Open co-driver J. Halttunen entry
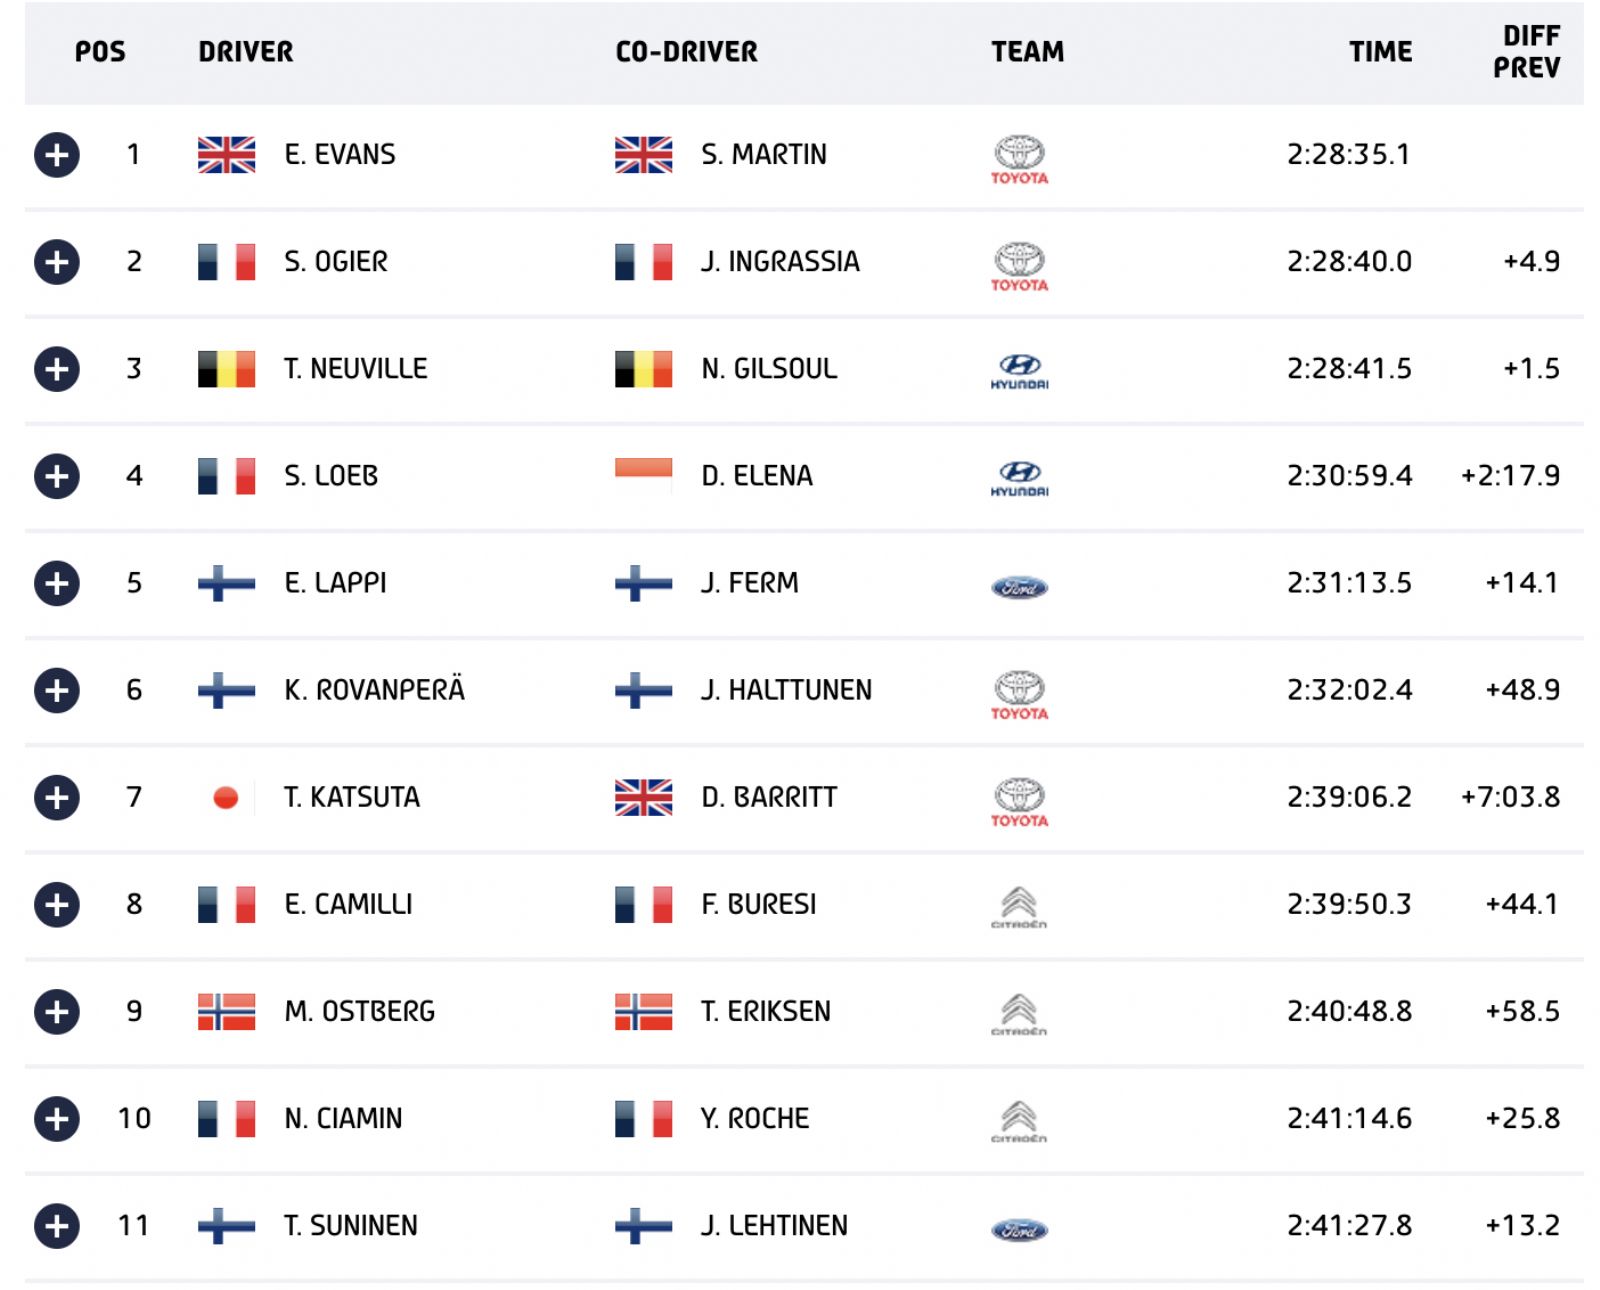 pyautogui.click(x=786, y=690)
